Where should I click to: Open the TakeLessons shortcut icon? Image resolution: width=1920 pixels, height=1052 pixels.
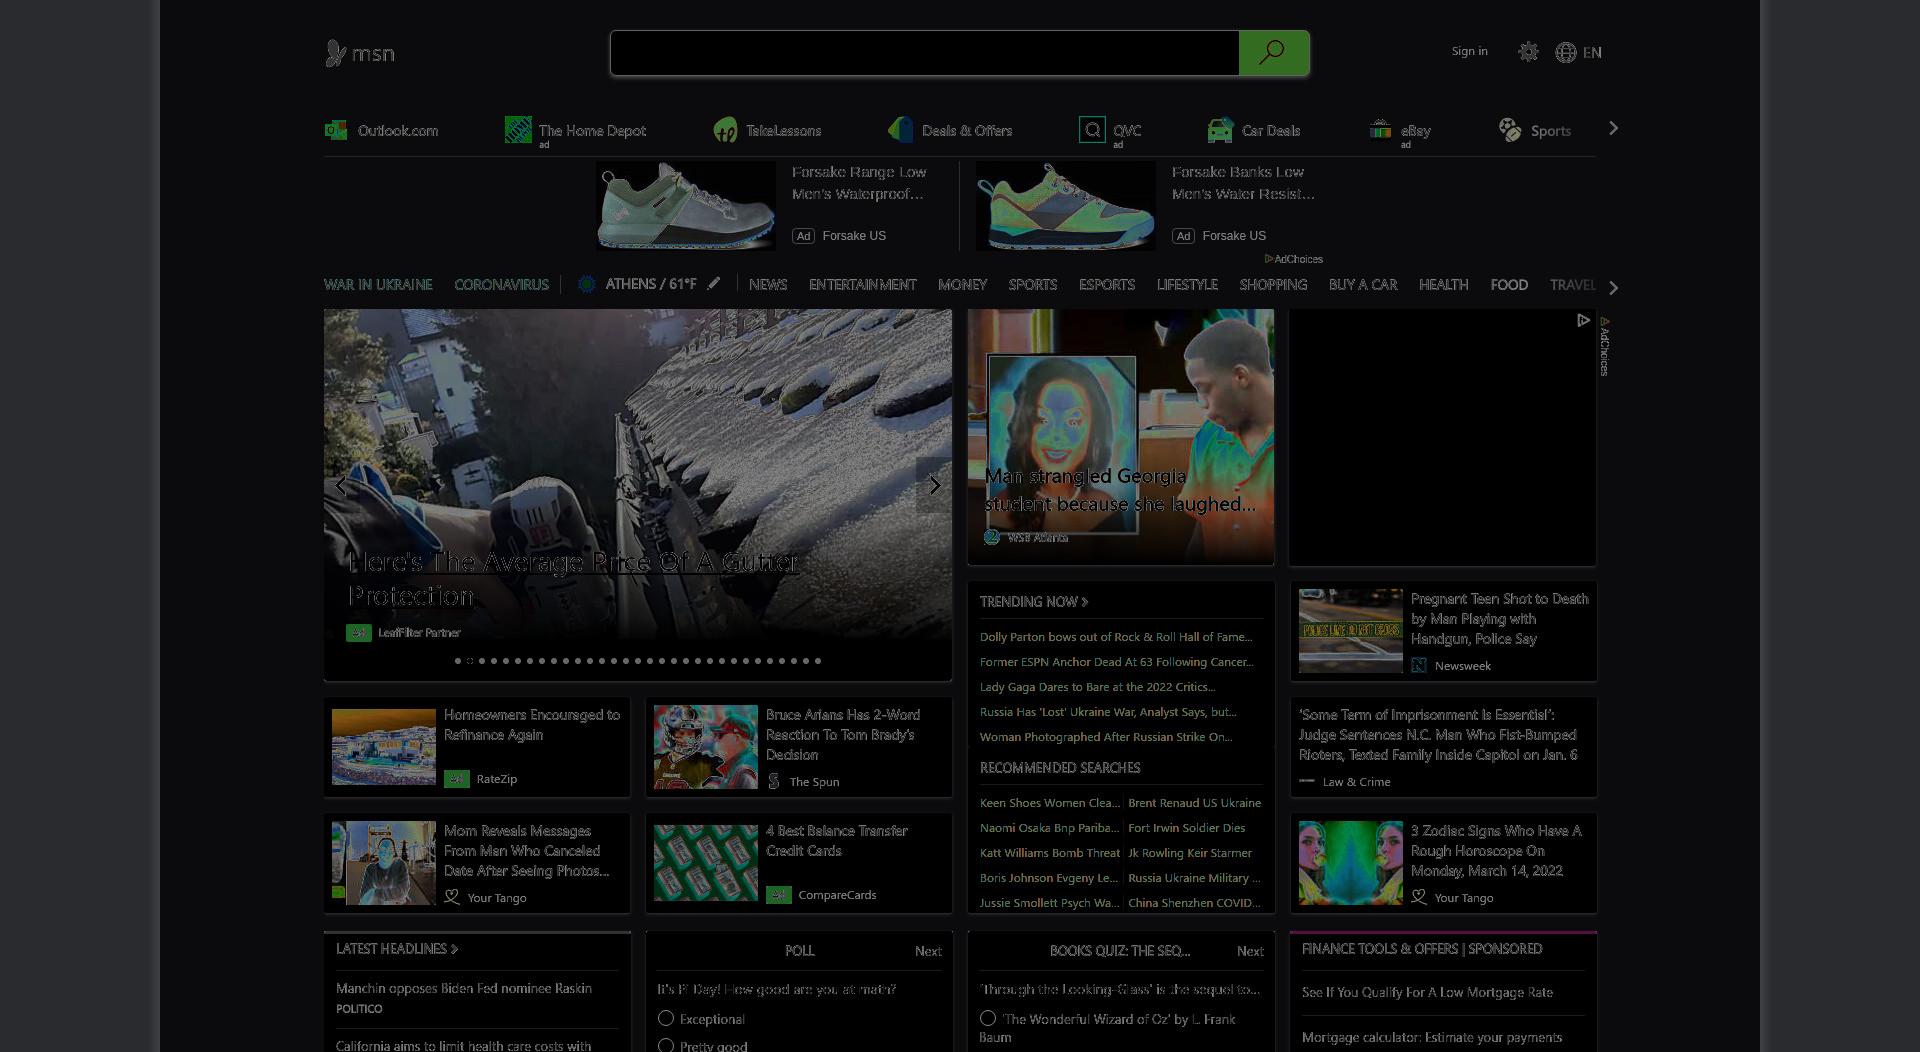pyautogui.click(x=725, y=130)
